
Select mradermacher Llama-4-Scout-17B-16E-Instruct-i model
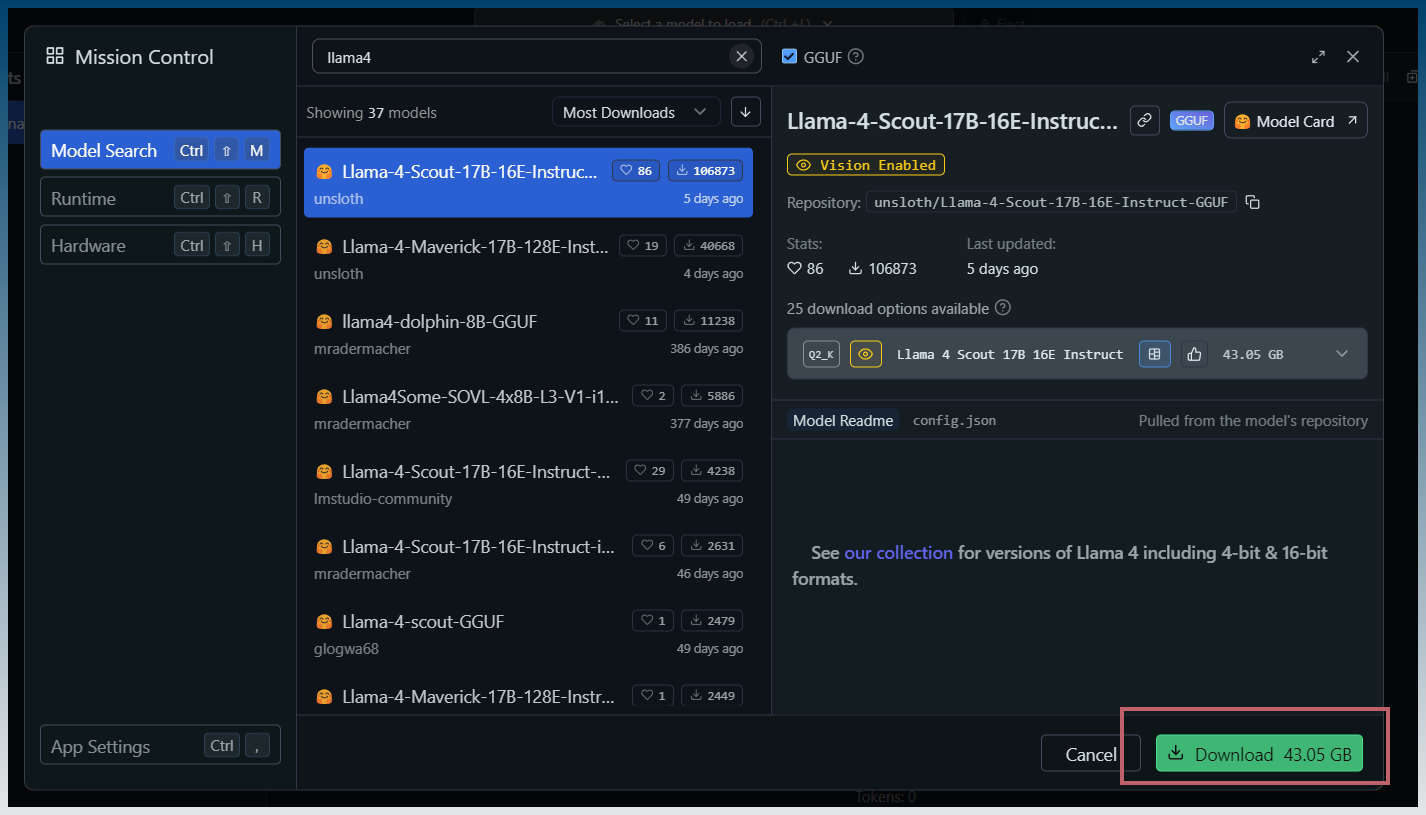click(x=528, y=558)
